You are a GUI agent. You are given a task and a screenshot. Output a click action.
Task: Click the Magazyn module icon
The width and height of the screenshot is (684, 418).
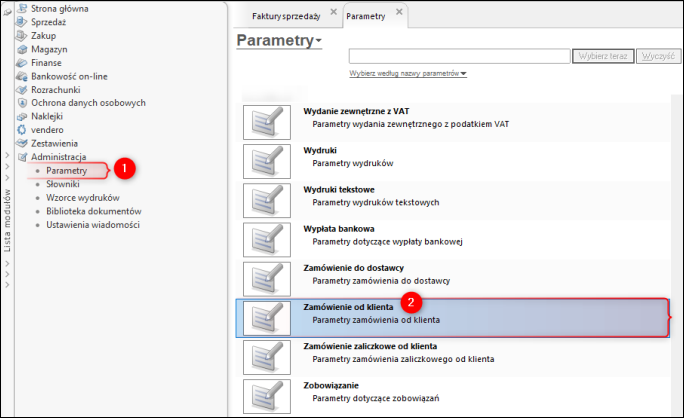point(22,49)
